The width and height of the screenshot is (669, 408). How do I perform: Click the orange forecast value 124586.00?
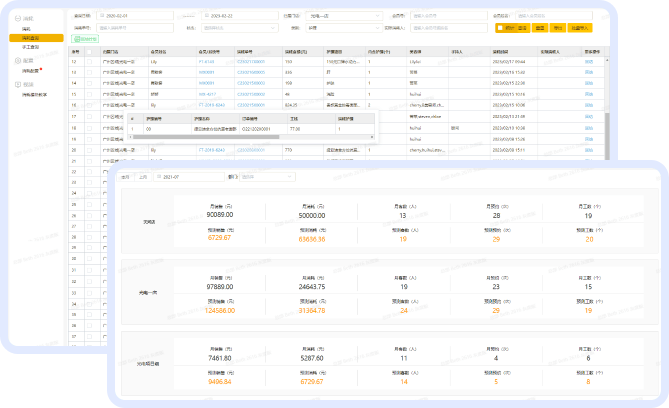click(220, 310)
